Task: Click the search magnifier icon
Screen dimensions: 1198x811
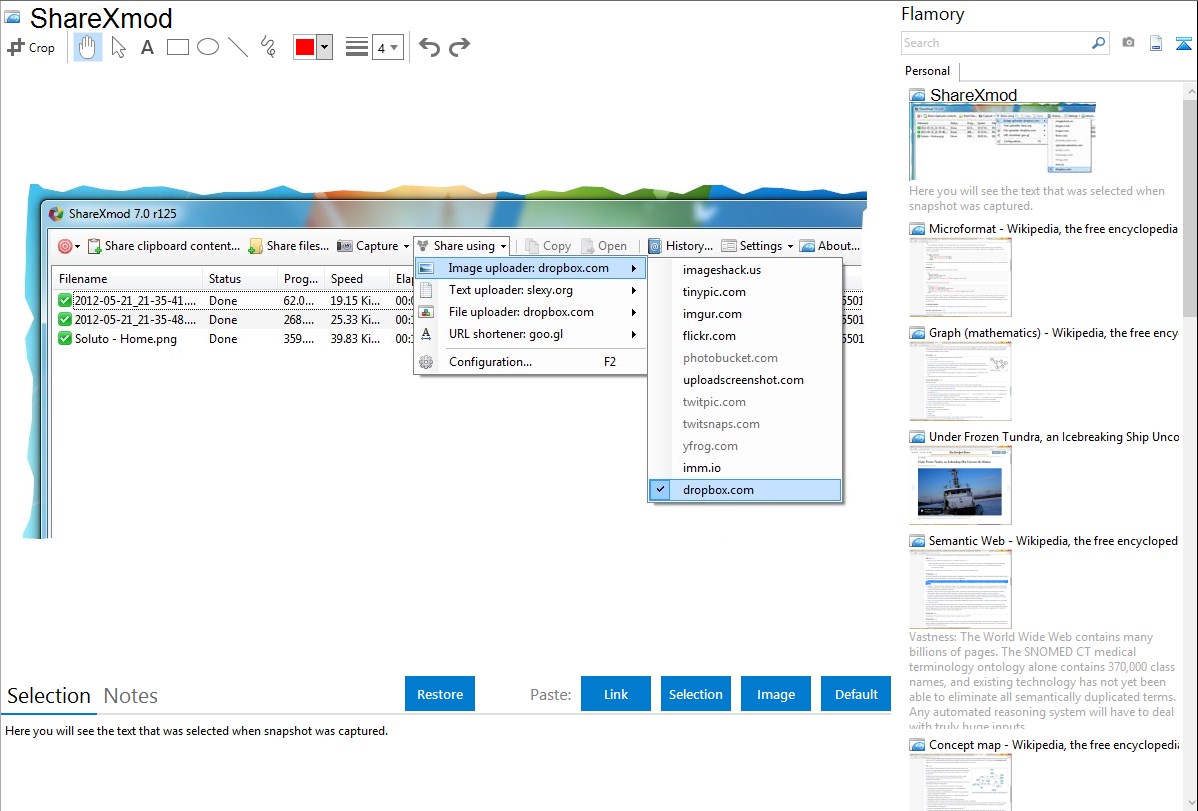Action: [1099, 43]
